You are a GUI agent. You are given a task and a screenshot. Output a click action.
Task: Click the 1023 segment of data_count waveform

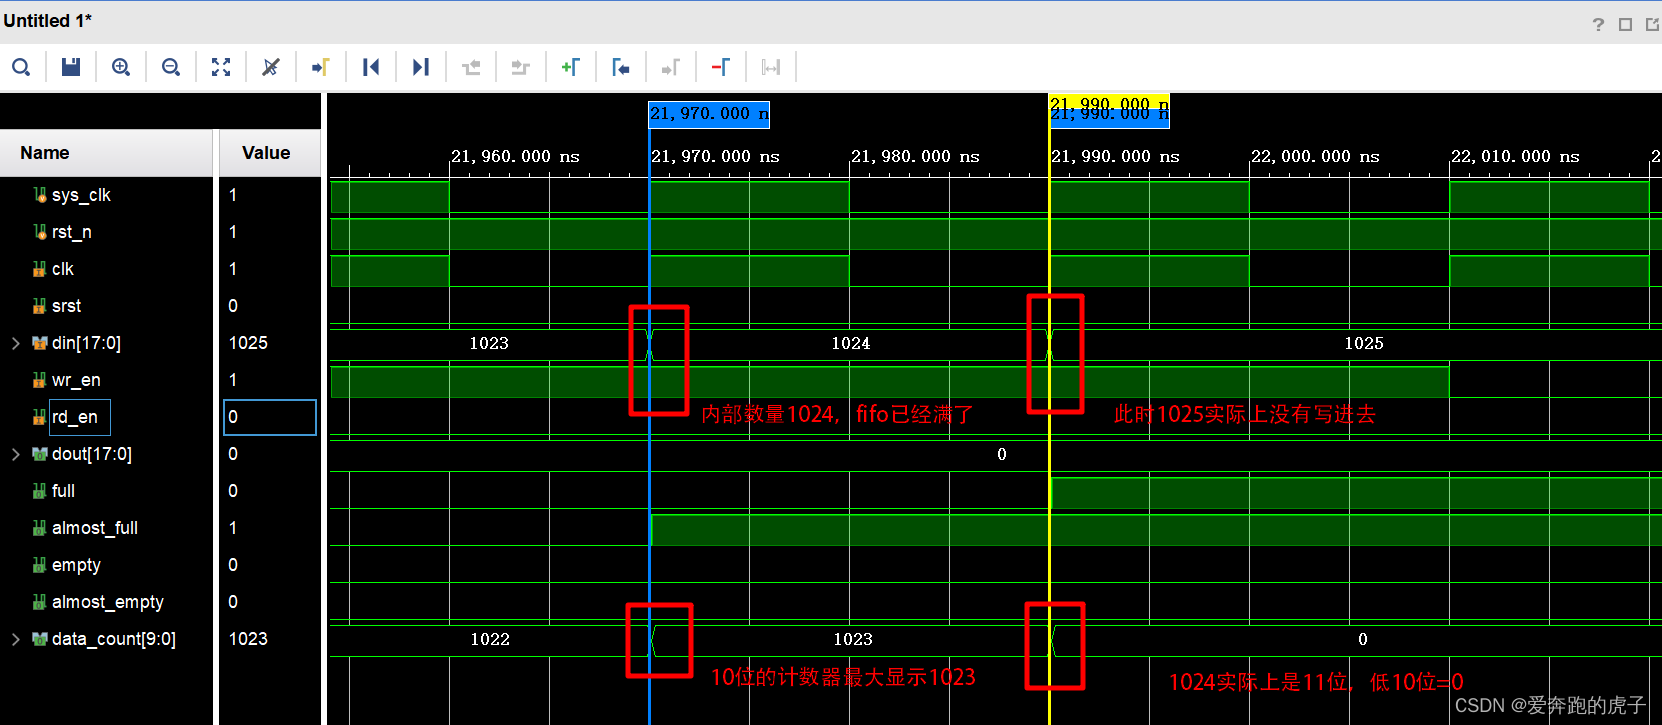point(853,639)
